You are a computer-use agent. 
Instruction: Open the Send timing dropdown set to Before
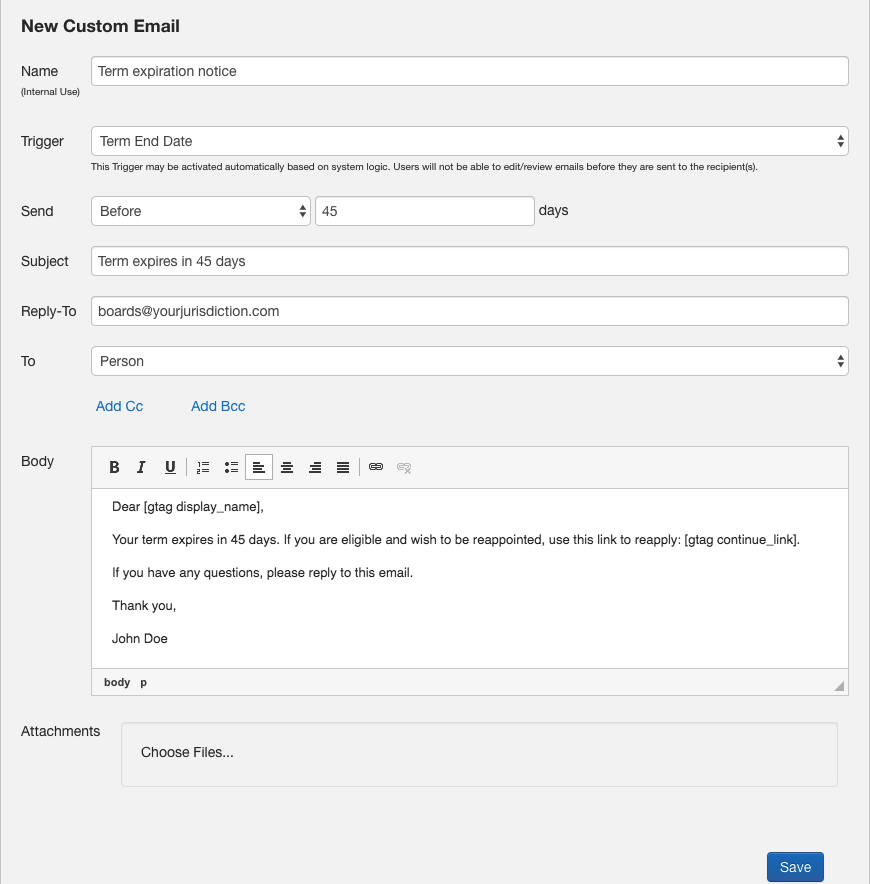200,211
